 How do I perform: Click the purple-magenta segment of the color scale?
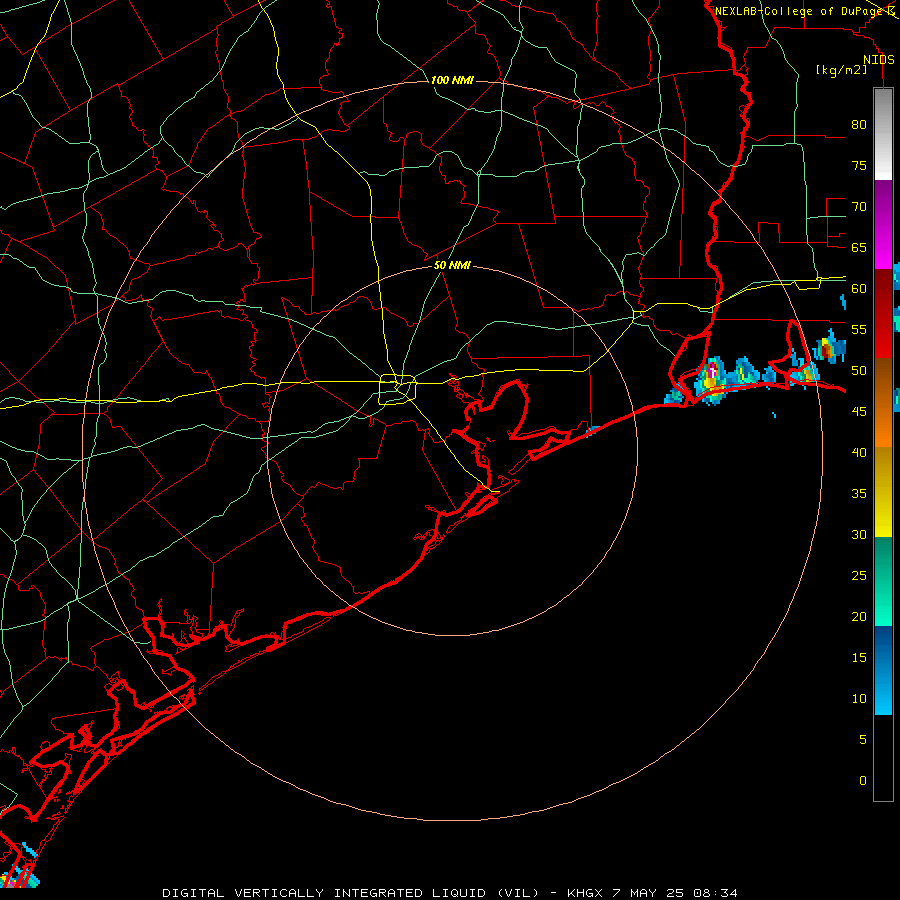click(x=883, y=224)
